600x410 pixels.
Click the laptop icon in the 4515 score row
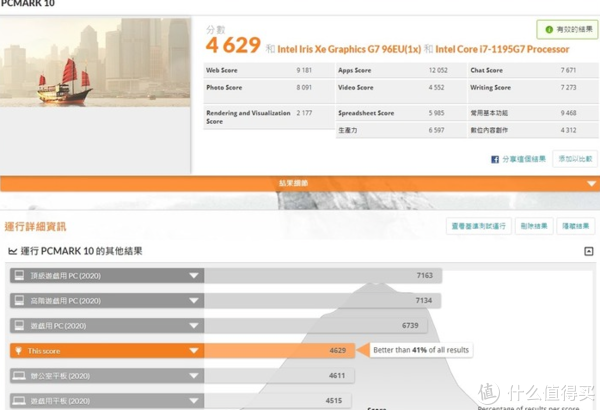point(19,400)
